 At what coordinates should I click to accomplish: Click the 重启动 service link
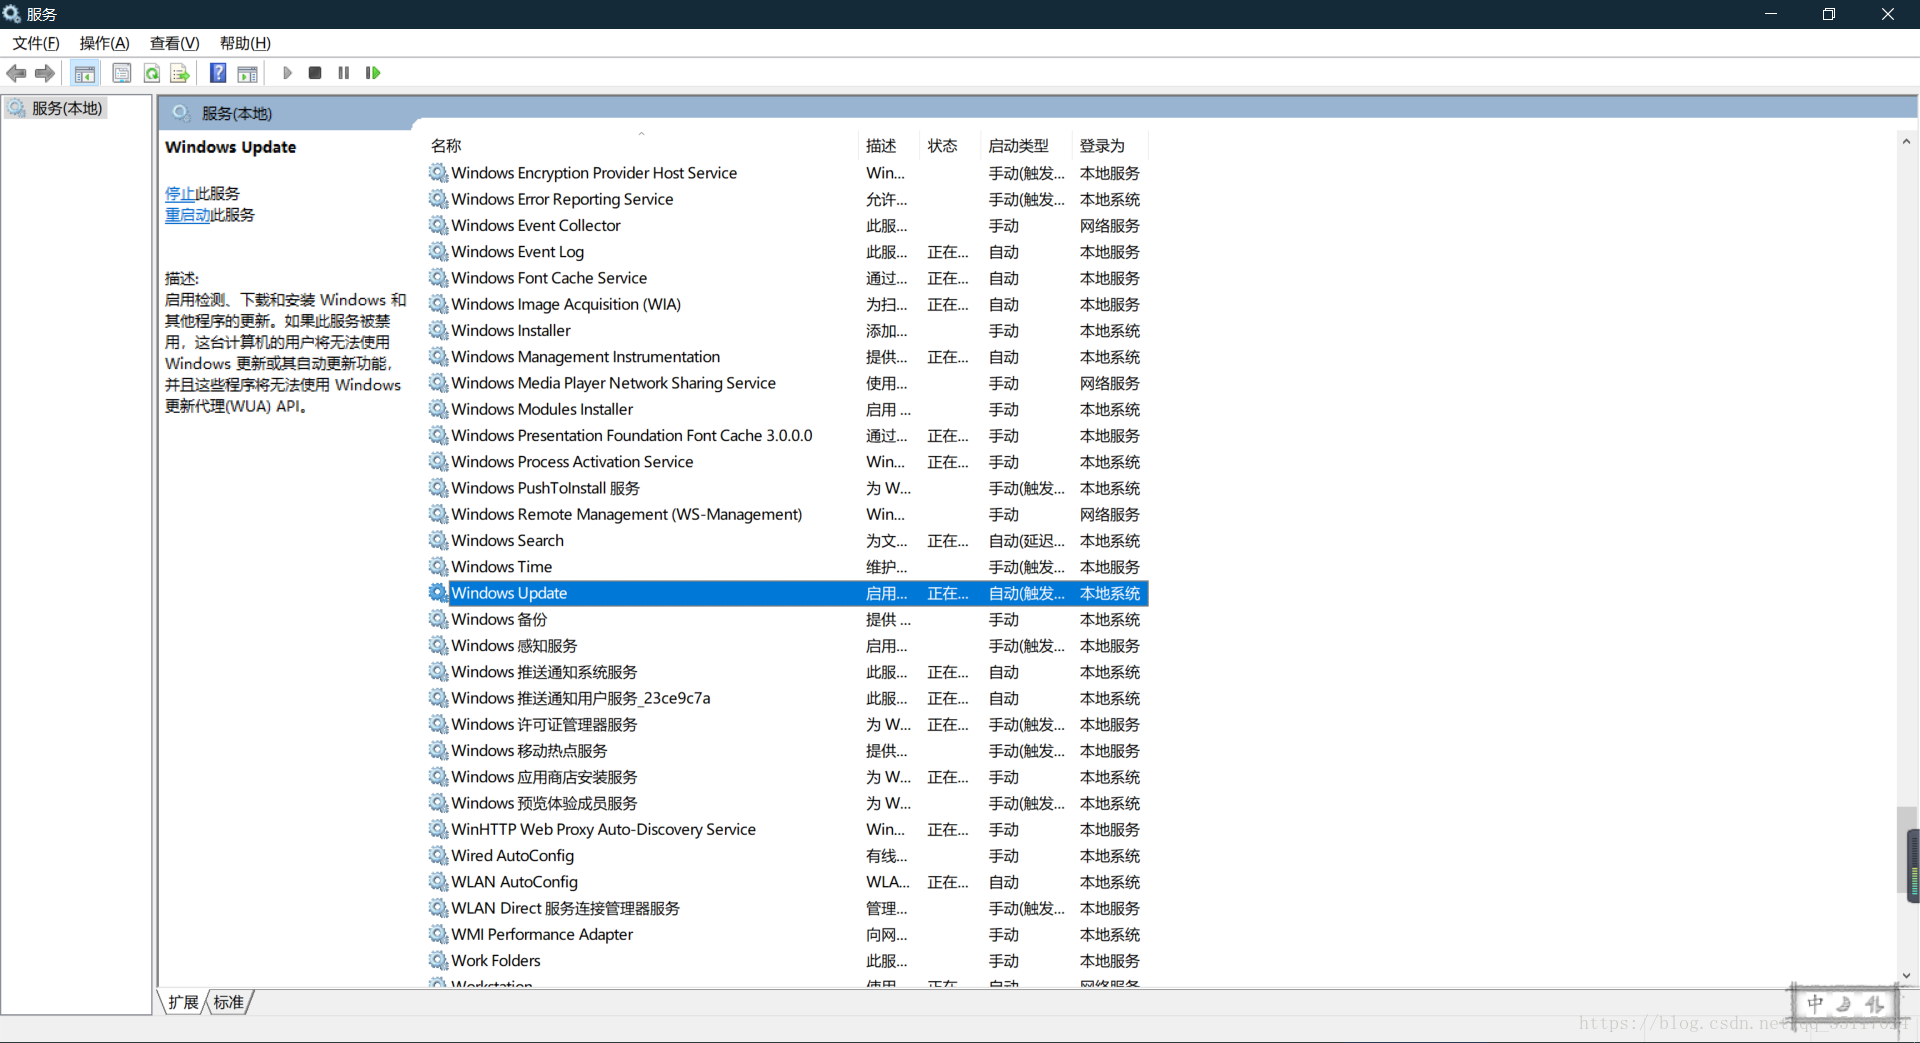[188, 215]
